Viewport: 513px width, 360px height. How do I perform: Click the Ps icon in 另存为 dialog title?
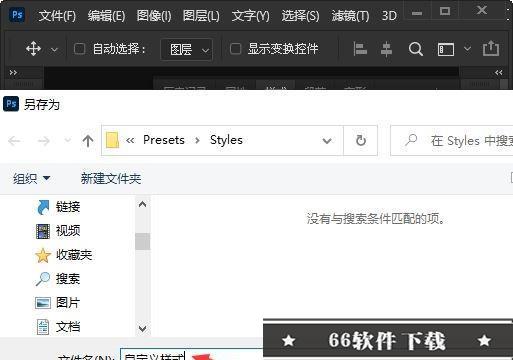pyautogui.click(x=11, y=104)
